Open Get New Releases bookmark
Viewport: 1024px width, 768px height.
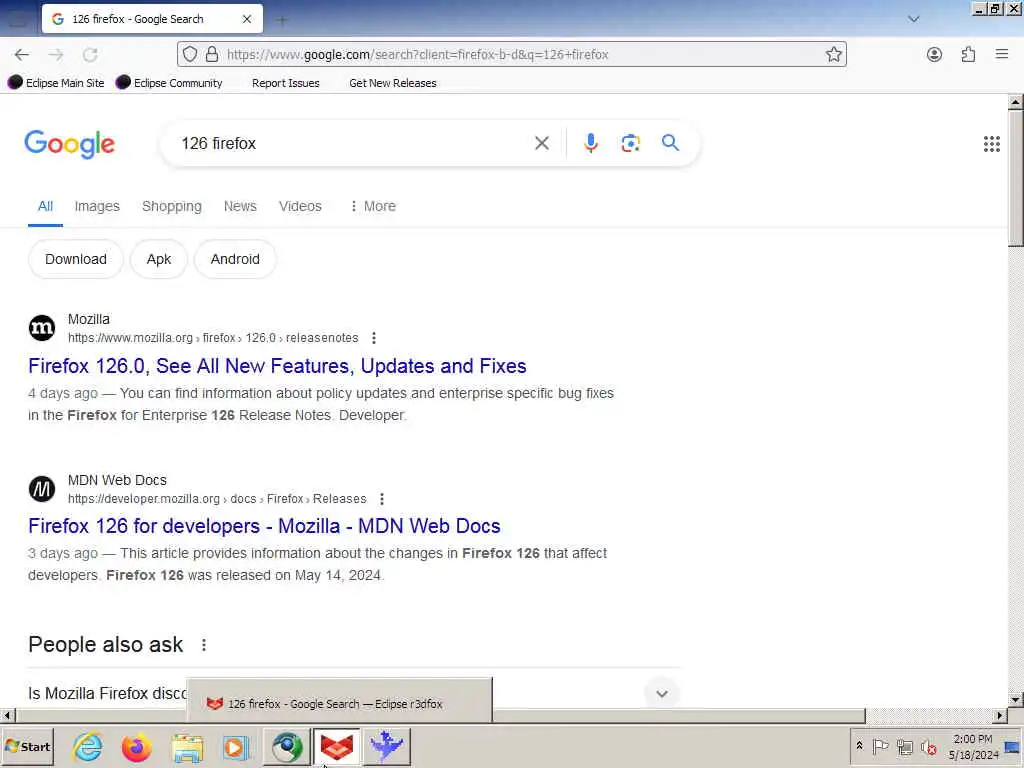pos(392,83)
